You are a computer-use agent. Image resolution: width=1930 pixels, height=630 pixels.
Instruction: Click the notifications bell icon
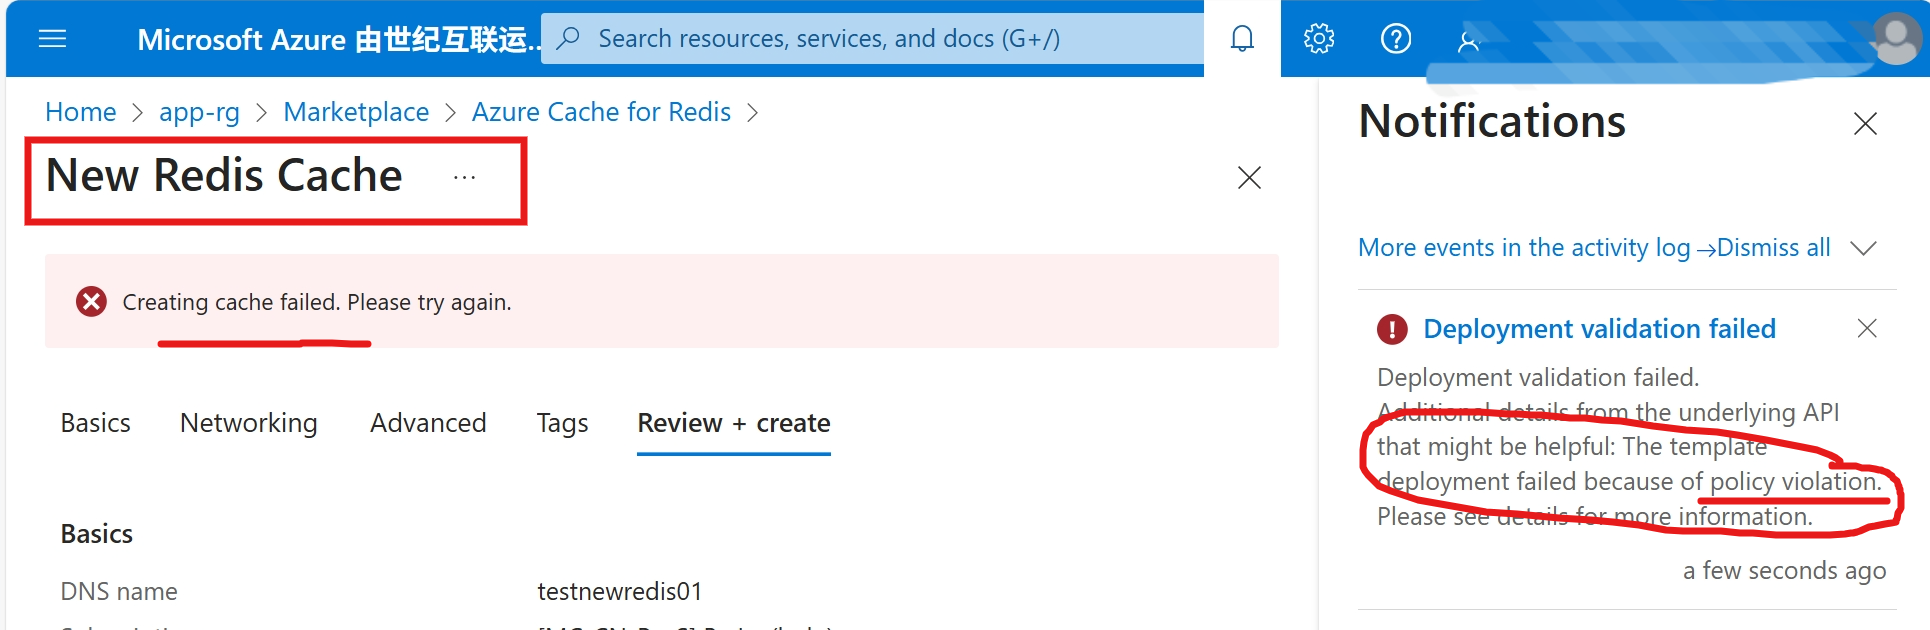[x=1242, y=39]
